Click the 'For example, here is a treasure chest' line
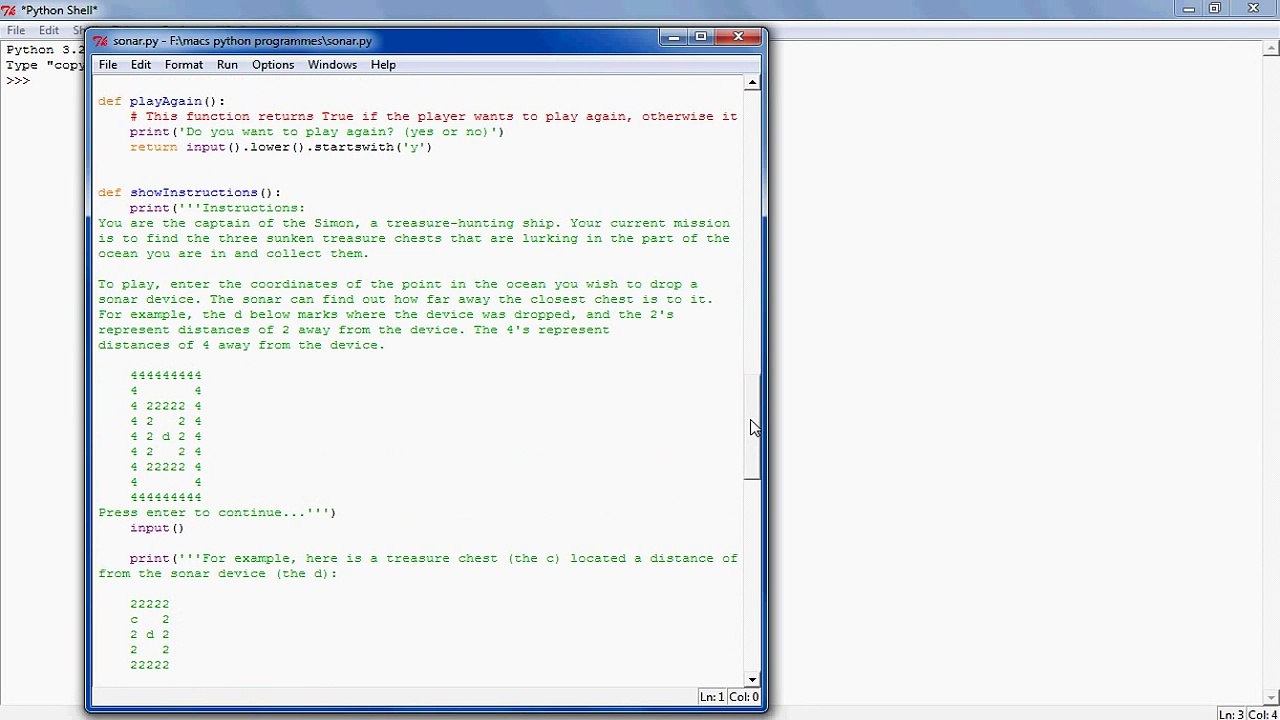The height and width of the screenshot is (720, 1280). point(434,558)
